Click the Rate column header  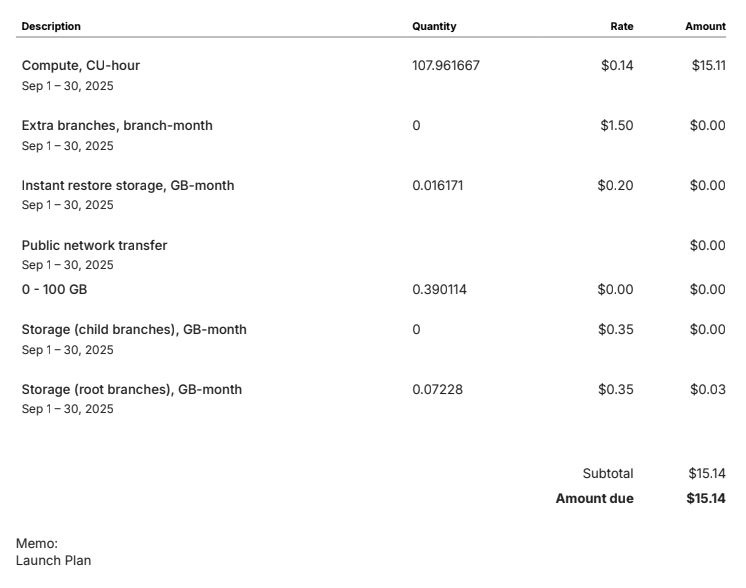pyautogui.click(x=621, y=26)
